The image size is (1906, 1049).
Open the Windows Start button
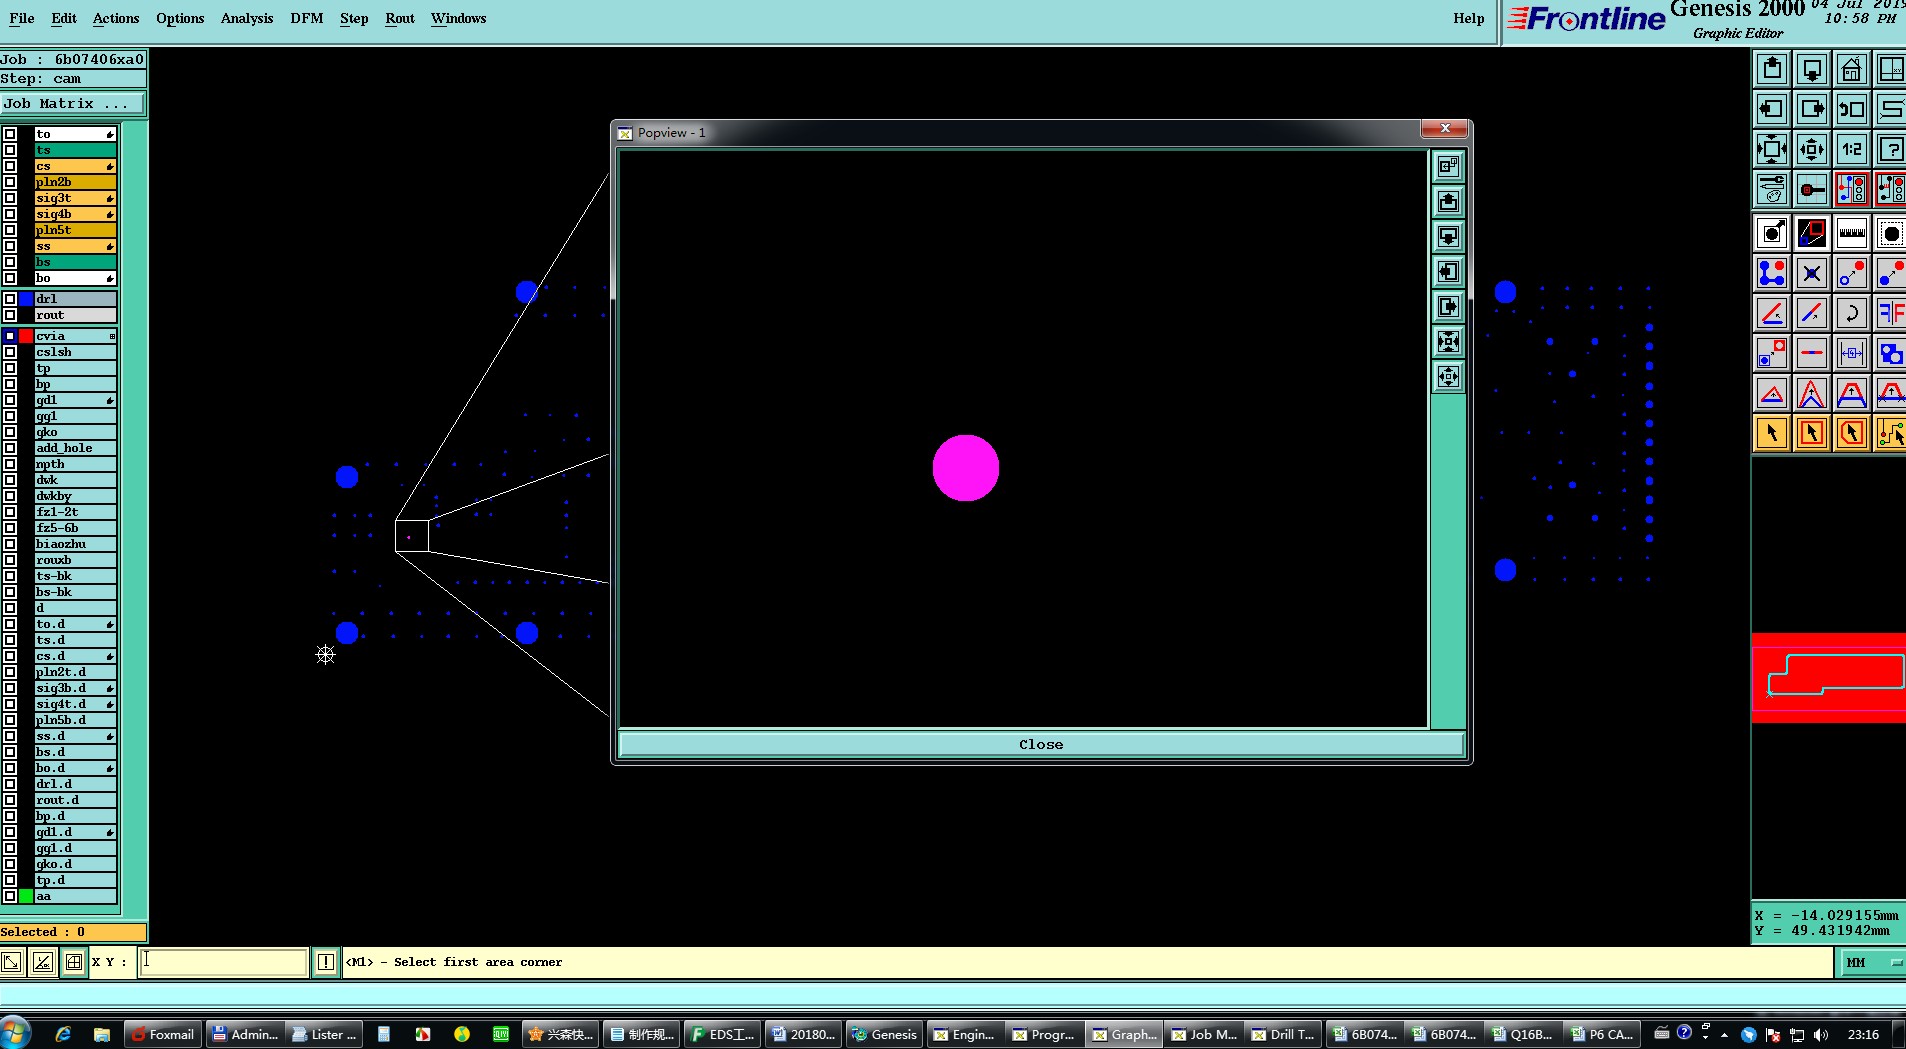tap(17, 1033)
